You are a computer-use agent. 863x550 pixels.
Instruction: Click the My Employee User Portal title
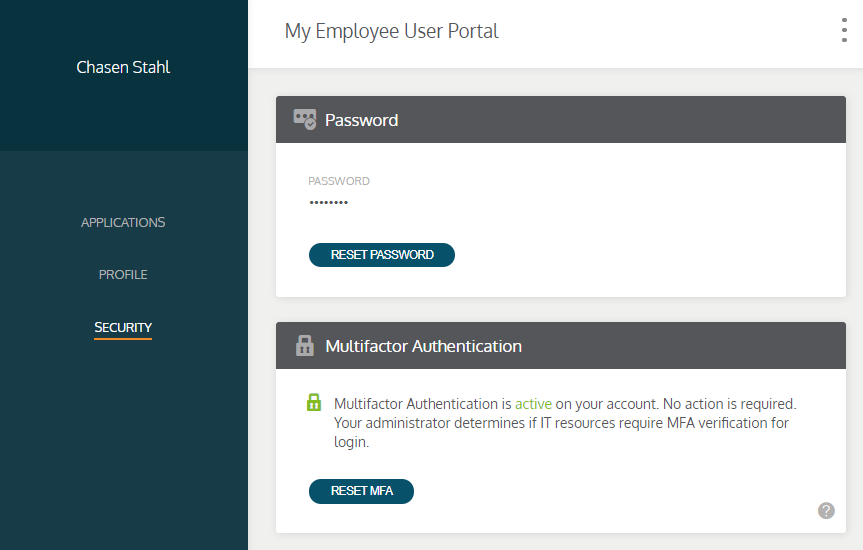[391, 31]
